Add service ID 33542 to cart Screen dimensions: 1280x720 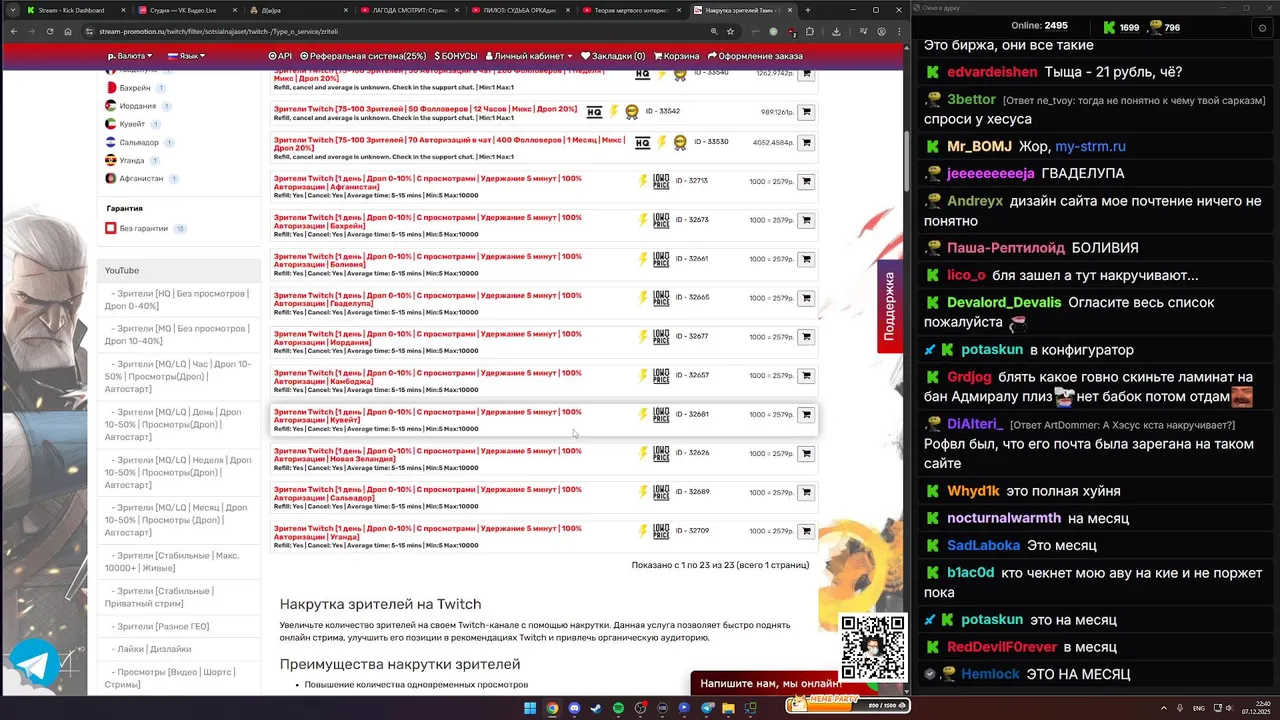pyautogui.click(x=806, y=112)
